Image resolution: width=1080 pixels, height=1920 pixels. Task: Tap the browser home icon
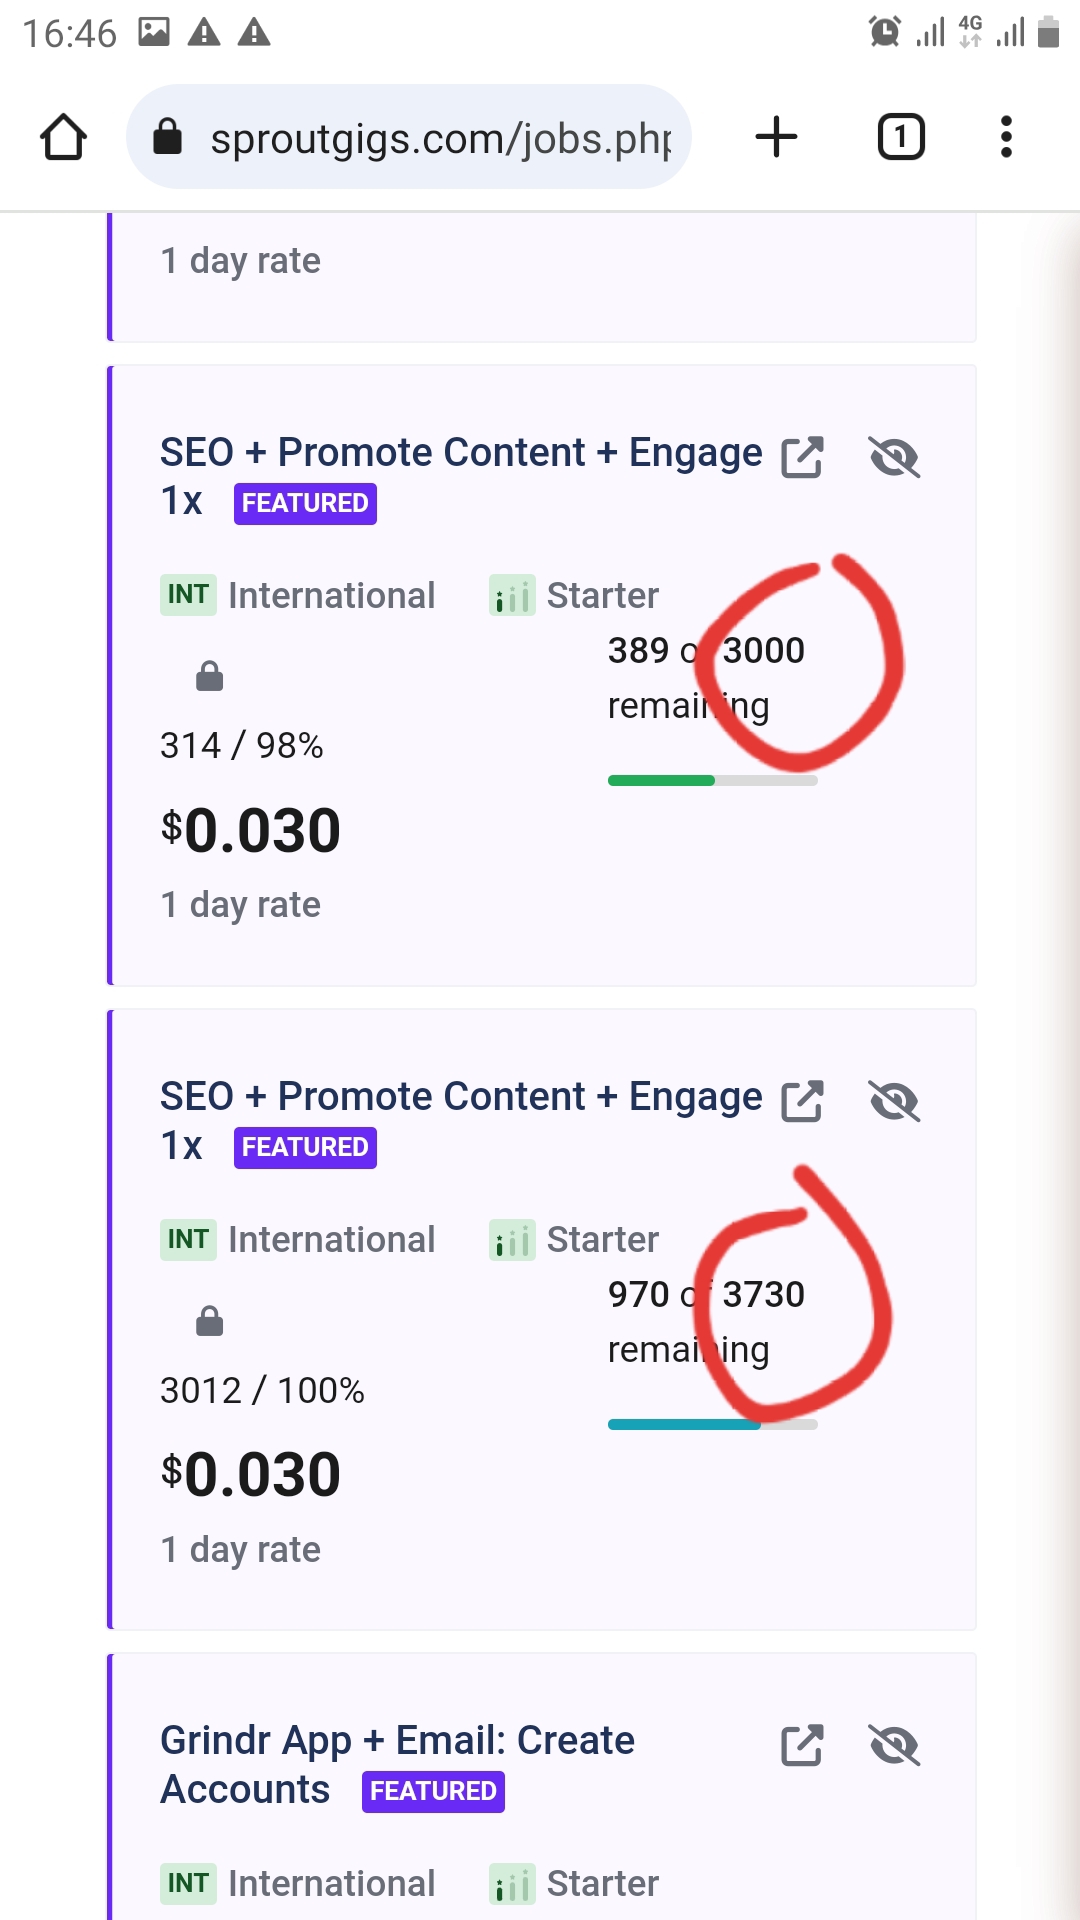(63, 137)
